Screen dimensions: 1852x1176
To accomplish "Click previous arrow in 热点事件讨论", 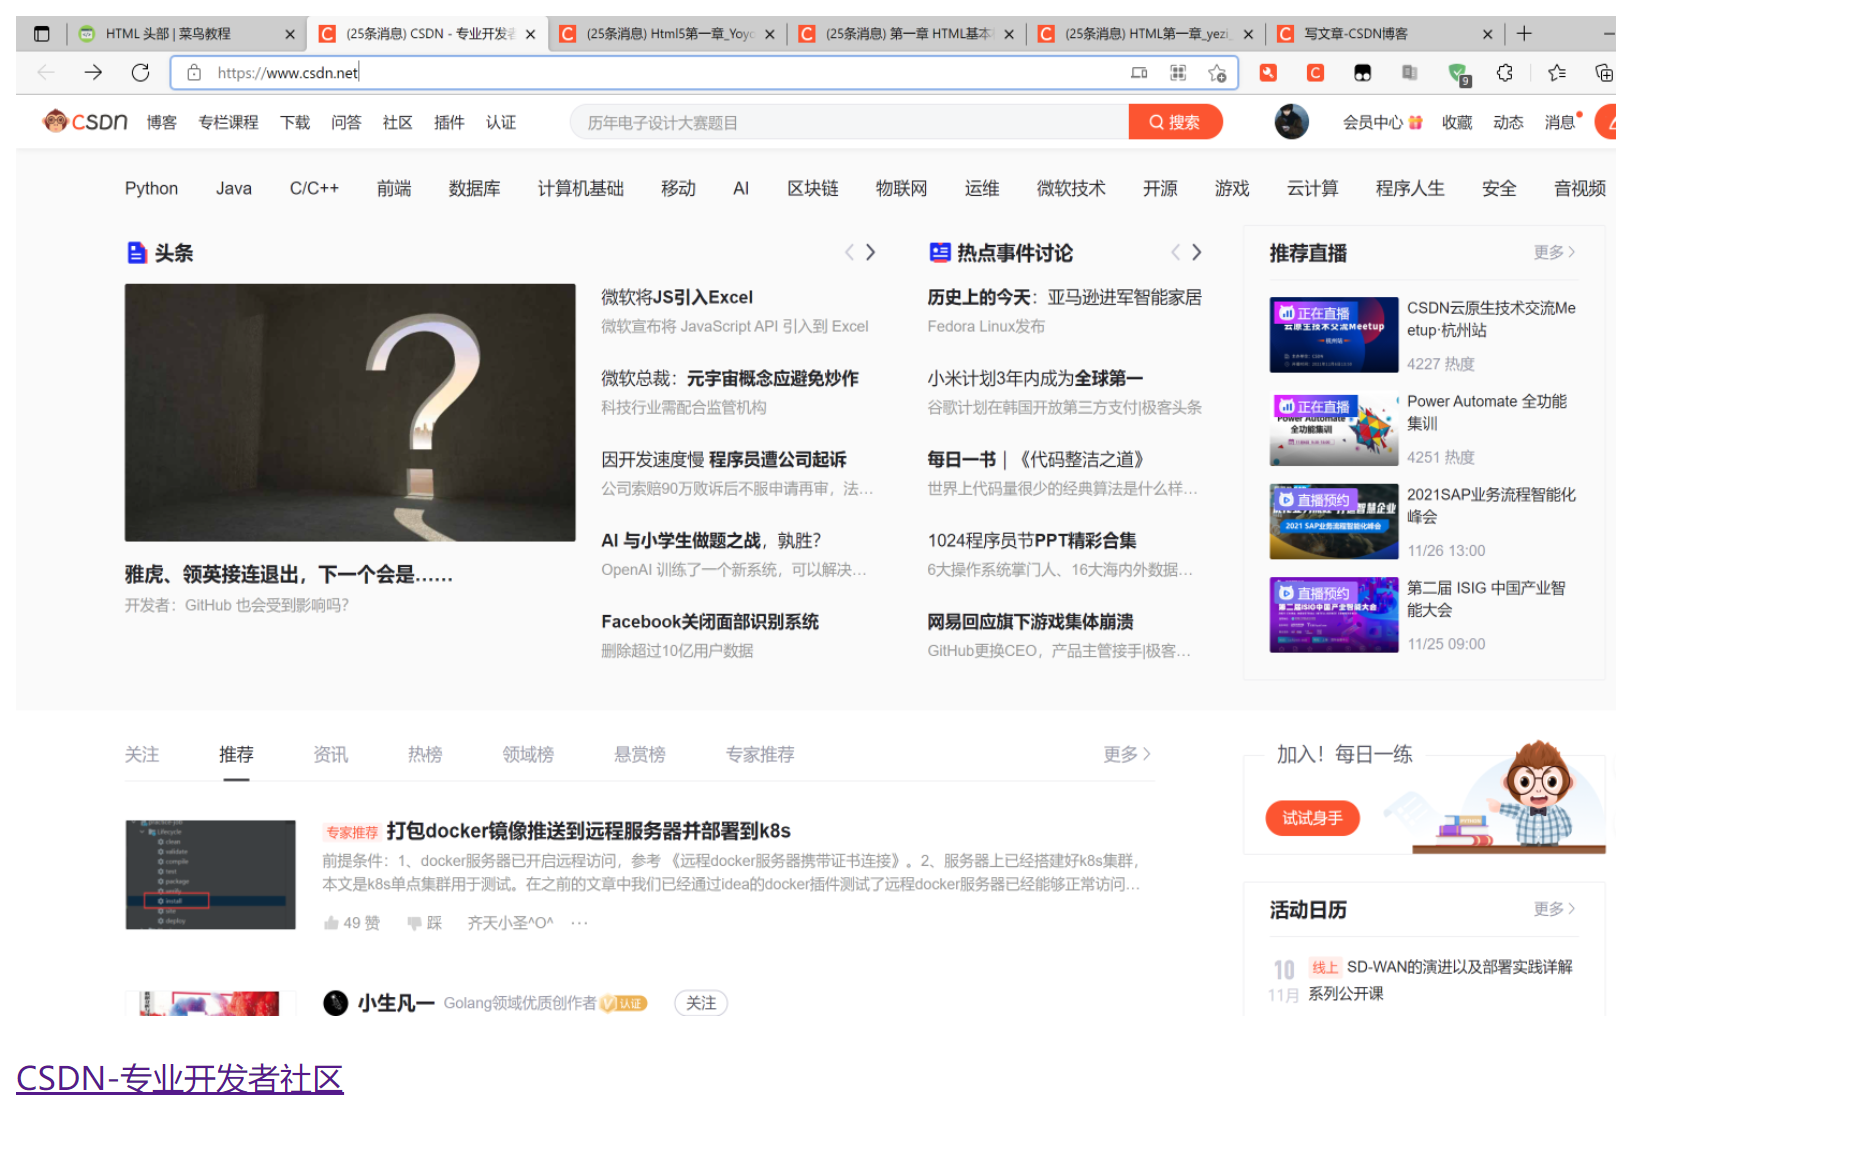I will (1176, 253).
